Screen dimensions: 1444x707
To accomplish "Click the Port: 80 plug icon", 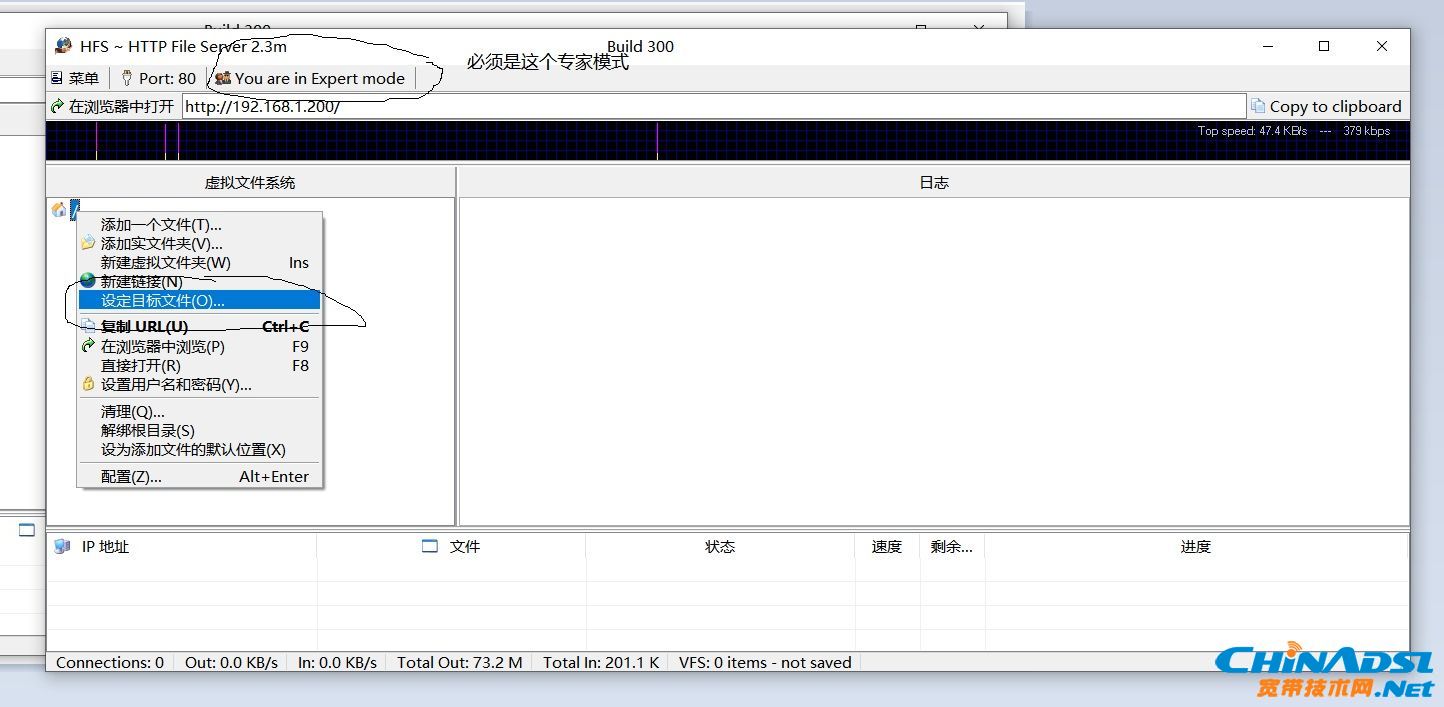I will click(127, 78).
